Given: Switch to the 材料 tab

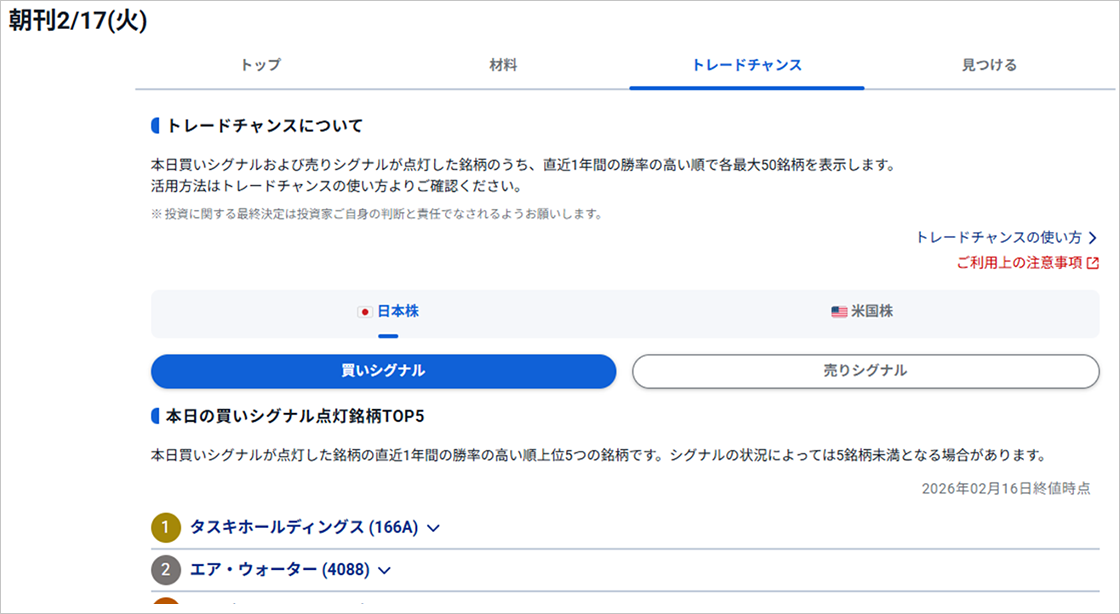Looking at the screenshot, I should (503, 65).
